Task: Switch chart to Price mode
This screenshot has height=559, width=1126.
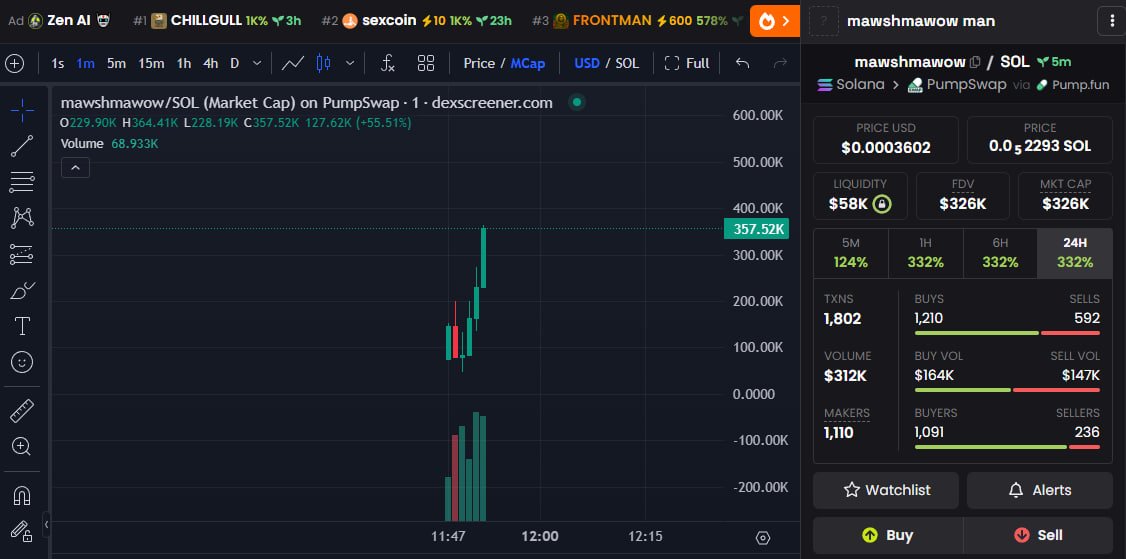Action: [x=479, y=63]
